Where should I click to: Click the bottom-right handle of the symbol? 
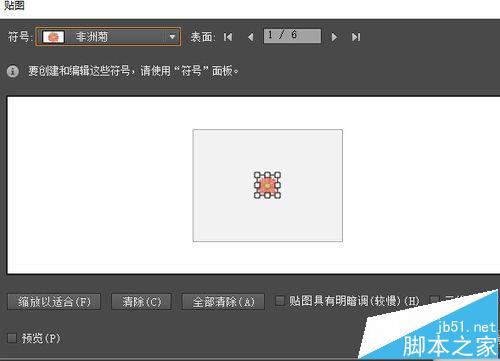coord(277,195)
